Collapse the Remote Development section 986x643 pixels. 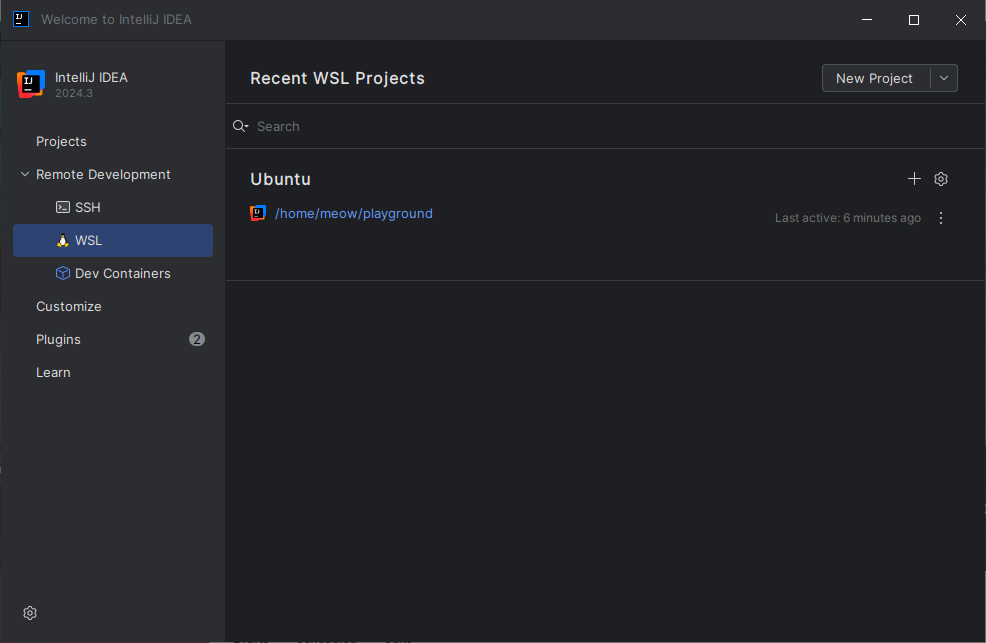[25, 174]
